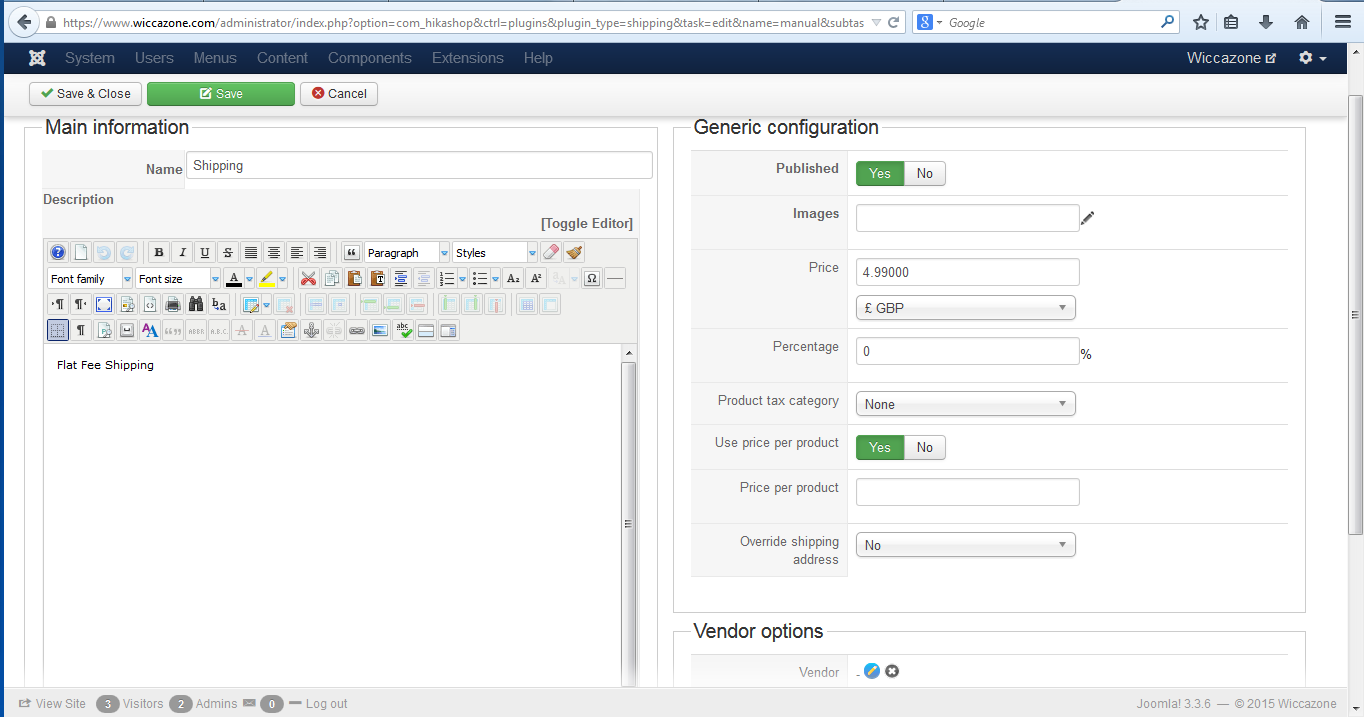This screenshot has width=1364, height=717.
Task: Apply the Blockquote icon
Action: (351, 253)
